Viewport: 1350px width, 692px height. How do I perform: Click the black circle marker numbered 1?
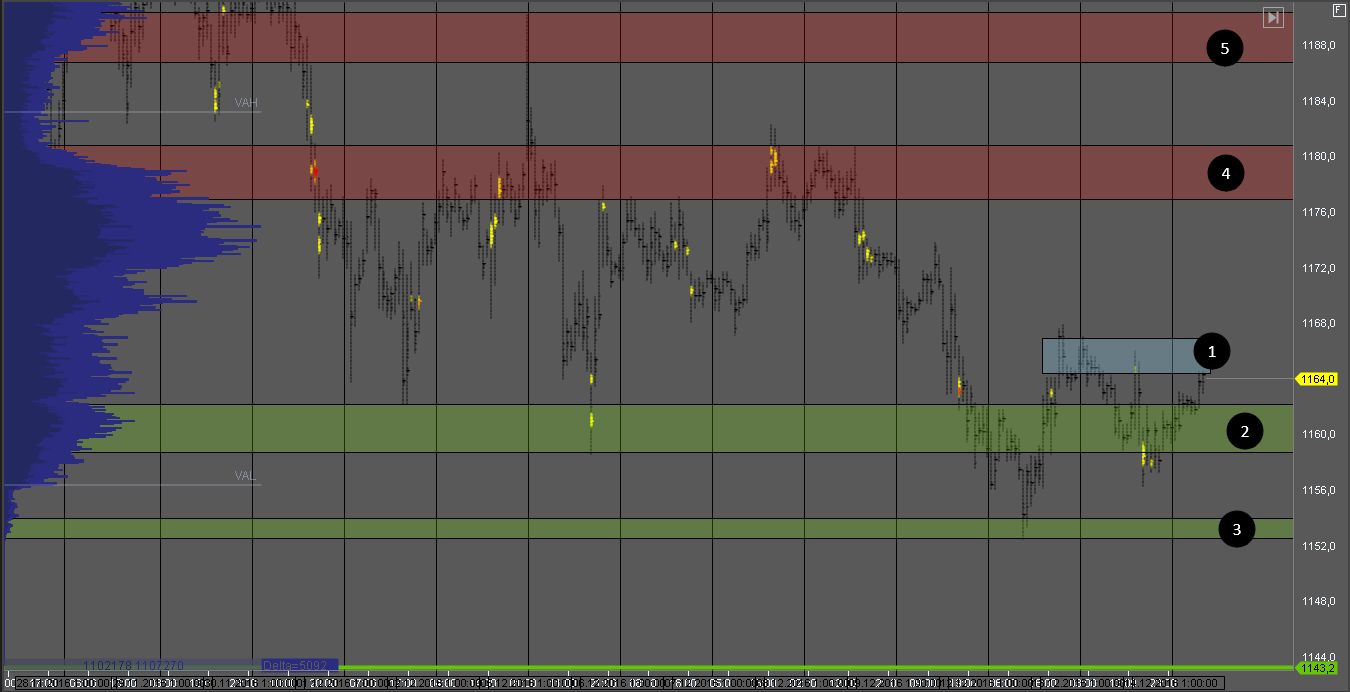1212,351
